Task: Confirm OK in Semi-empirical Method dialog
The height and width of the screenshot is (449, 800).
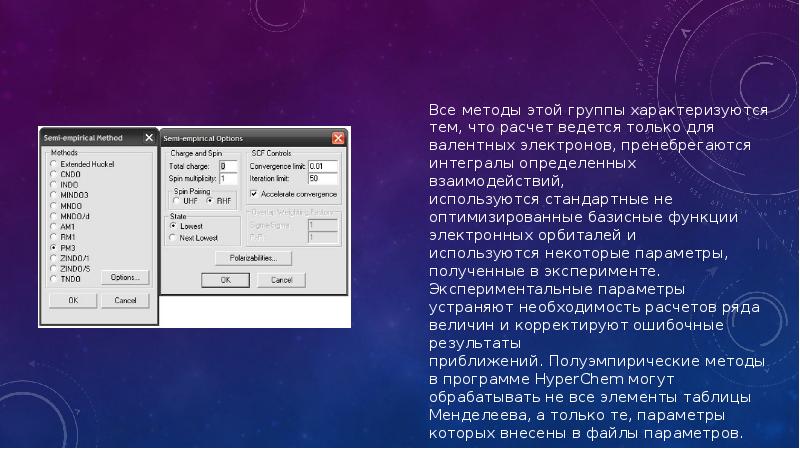Action: pos(73,300)
